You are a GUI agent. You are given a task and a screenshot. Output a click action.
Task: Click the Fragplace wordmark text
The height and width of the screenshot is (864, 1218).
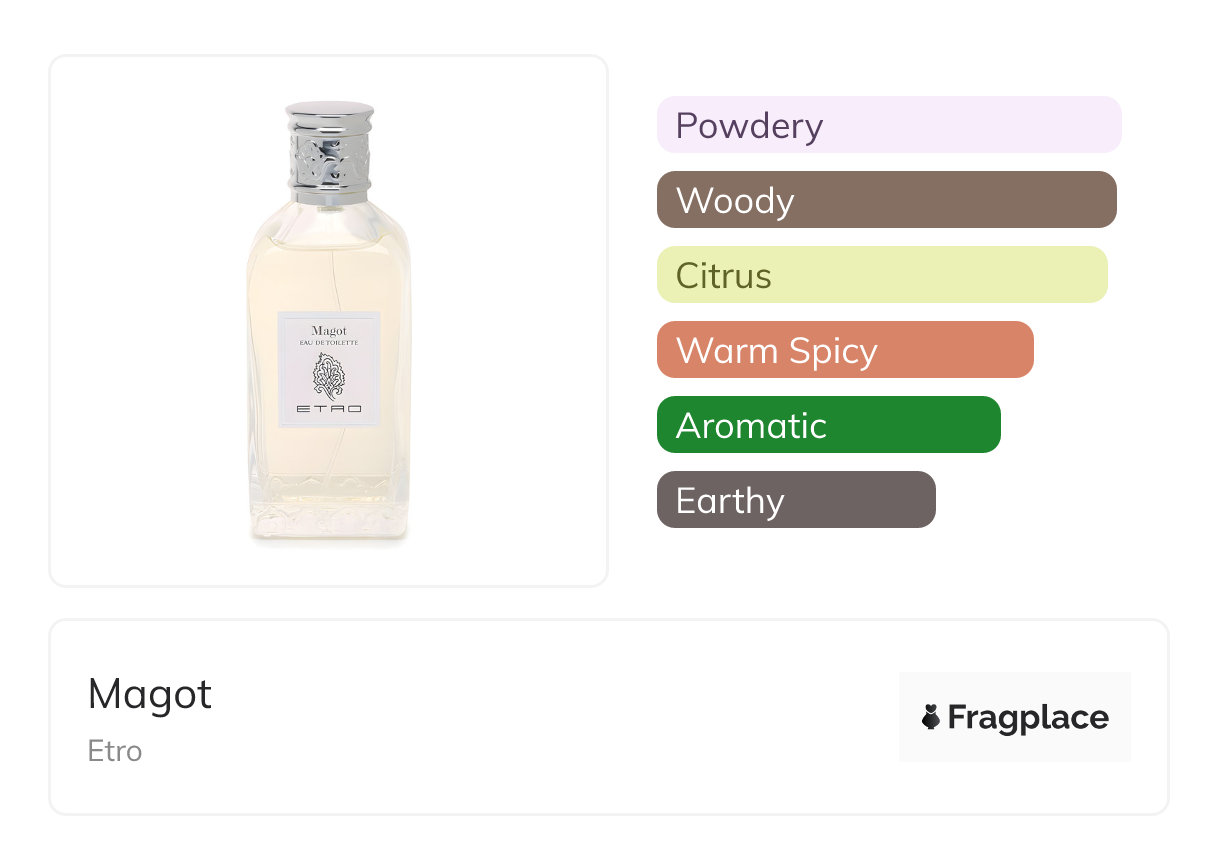1028,717
